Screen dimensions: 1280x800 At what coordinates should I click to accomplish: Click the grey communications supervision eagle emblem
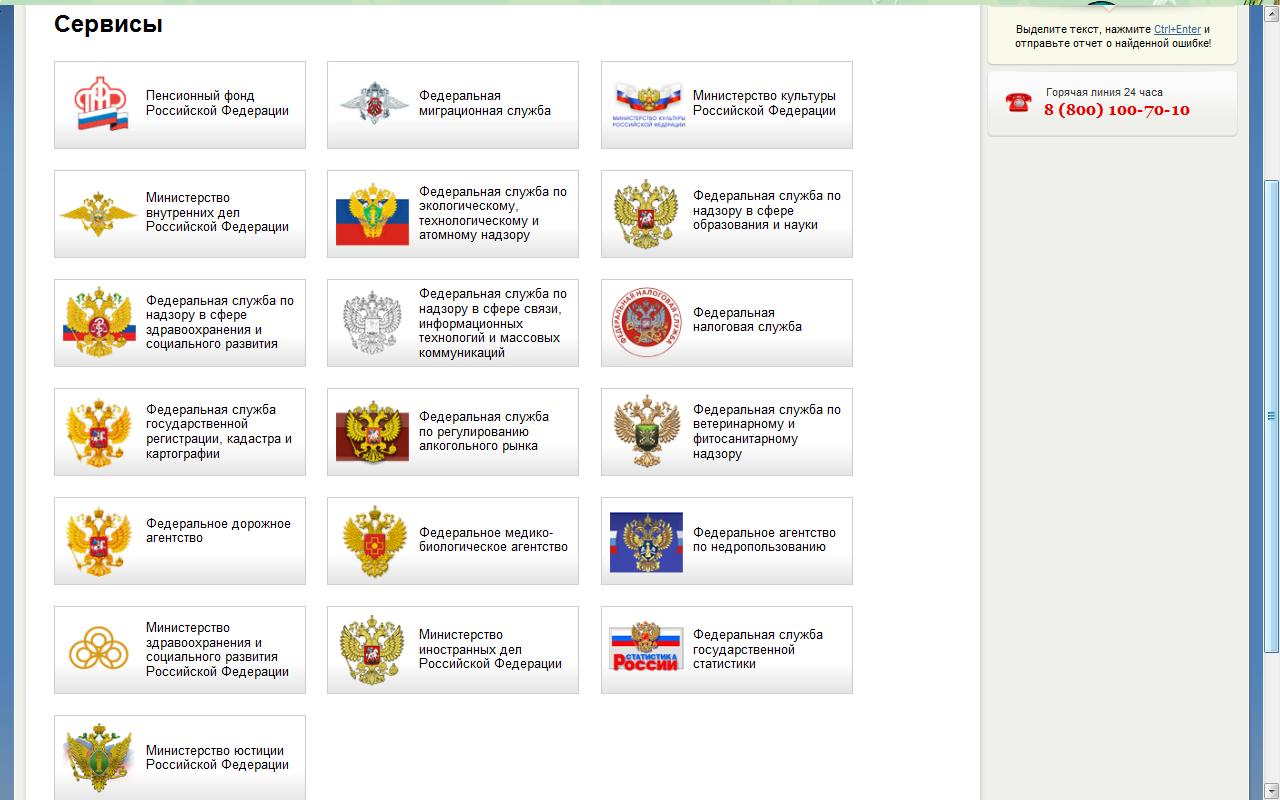click(372, 323)
